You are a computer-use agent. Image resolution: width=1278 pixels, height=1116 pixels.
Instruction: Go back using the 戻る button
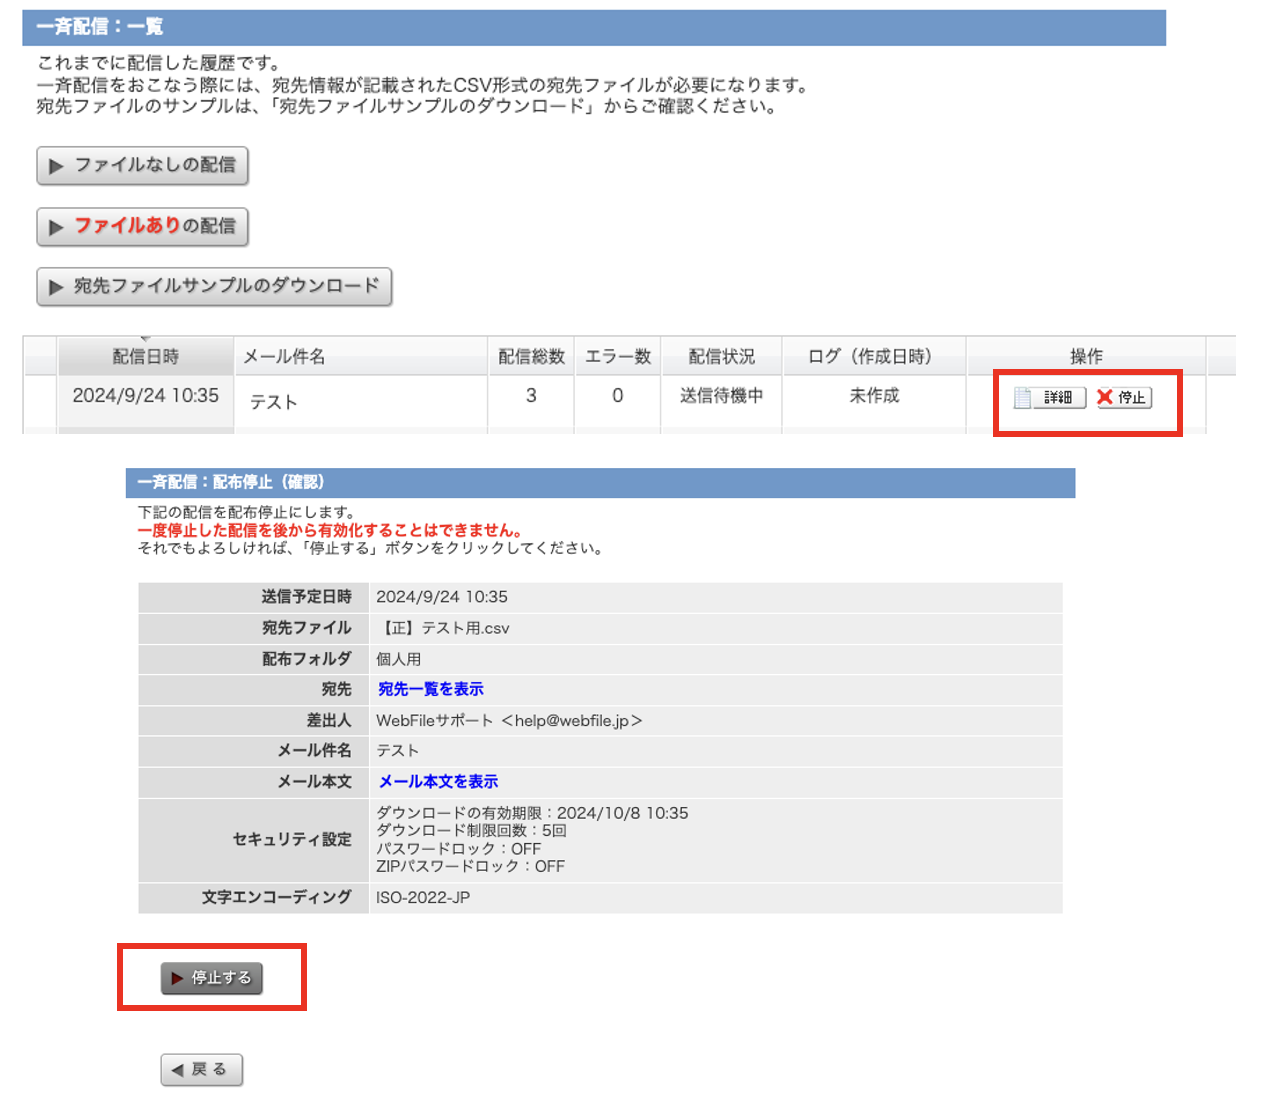[x=201, y=1070]
